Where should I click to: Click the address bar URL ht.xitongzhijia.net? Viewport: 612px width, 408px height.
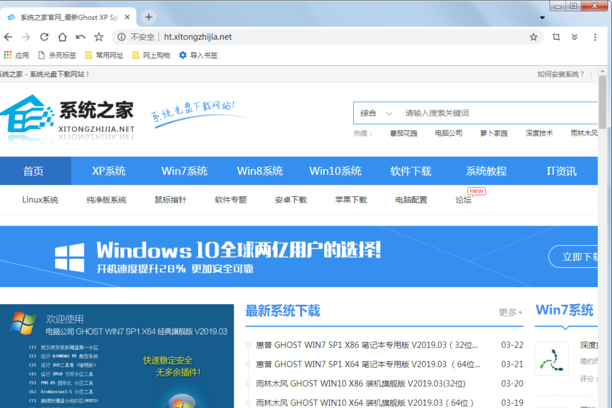click(x=197, y=37)
